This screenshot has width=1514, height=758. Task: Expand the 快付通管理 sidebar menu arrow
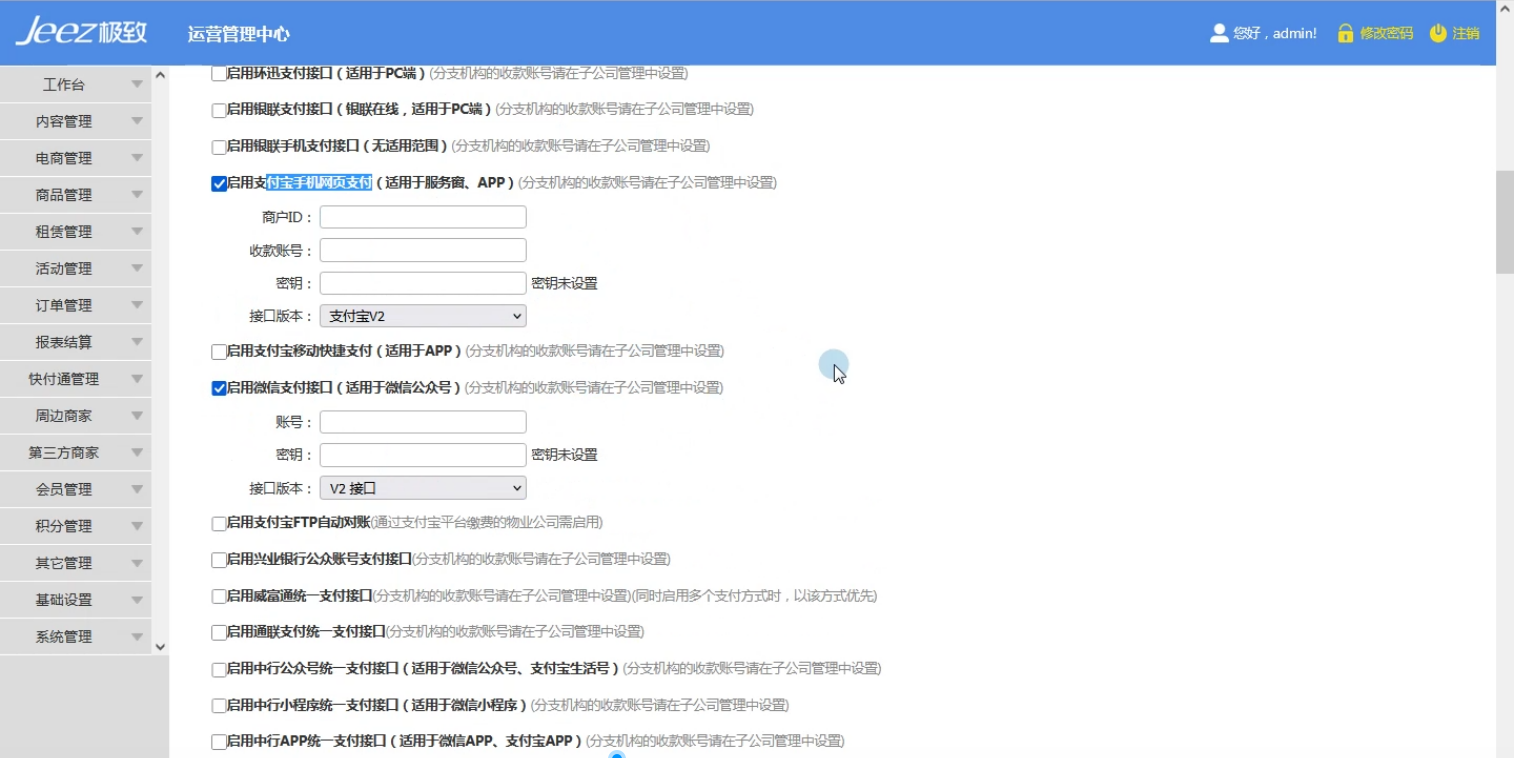[137, 379]
